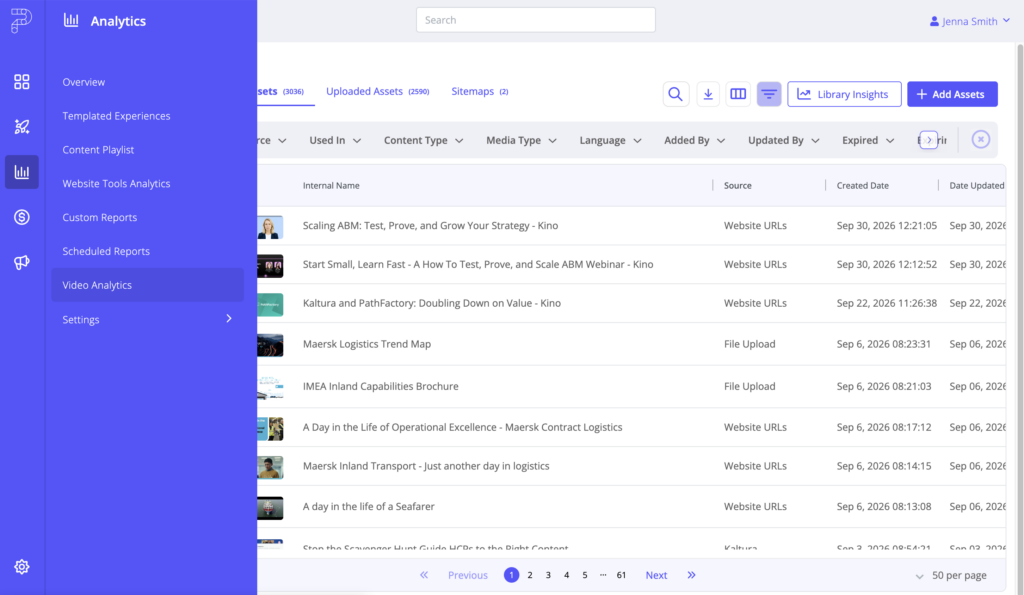
Task: Go to page 2
Action: point(530,575)
